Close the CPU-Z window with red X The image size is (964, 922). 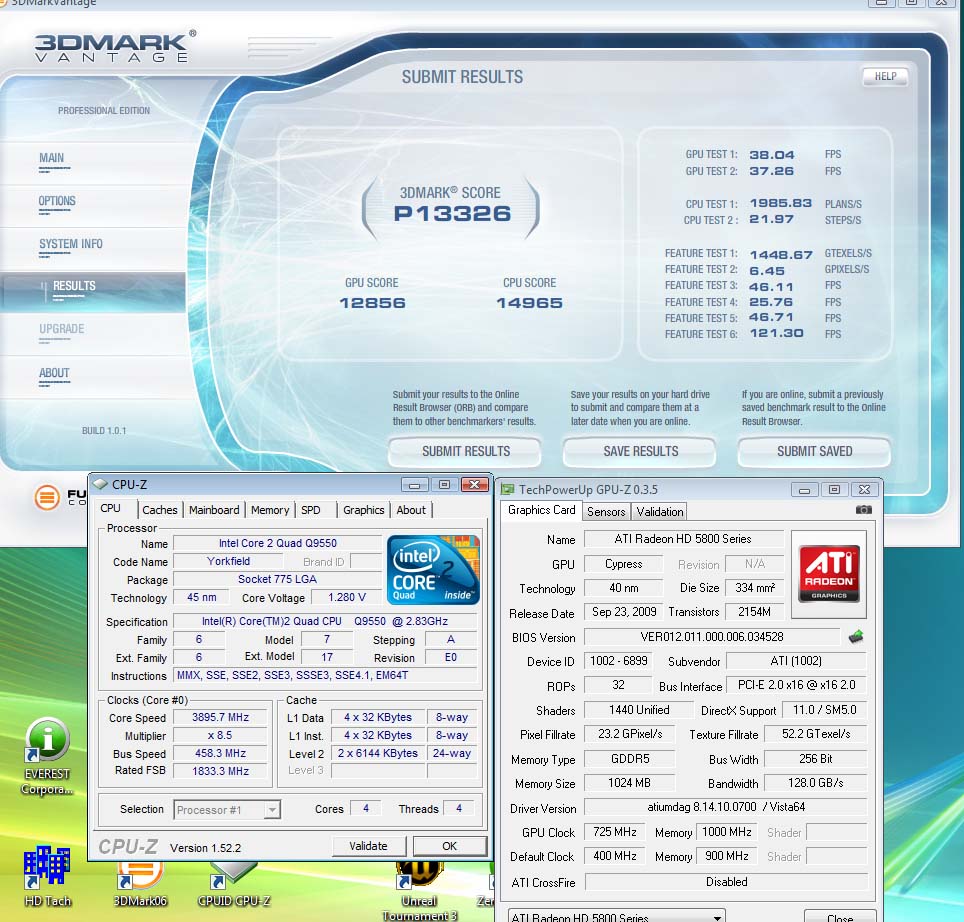point(475,485)
